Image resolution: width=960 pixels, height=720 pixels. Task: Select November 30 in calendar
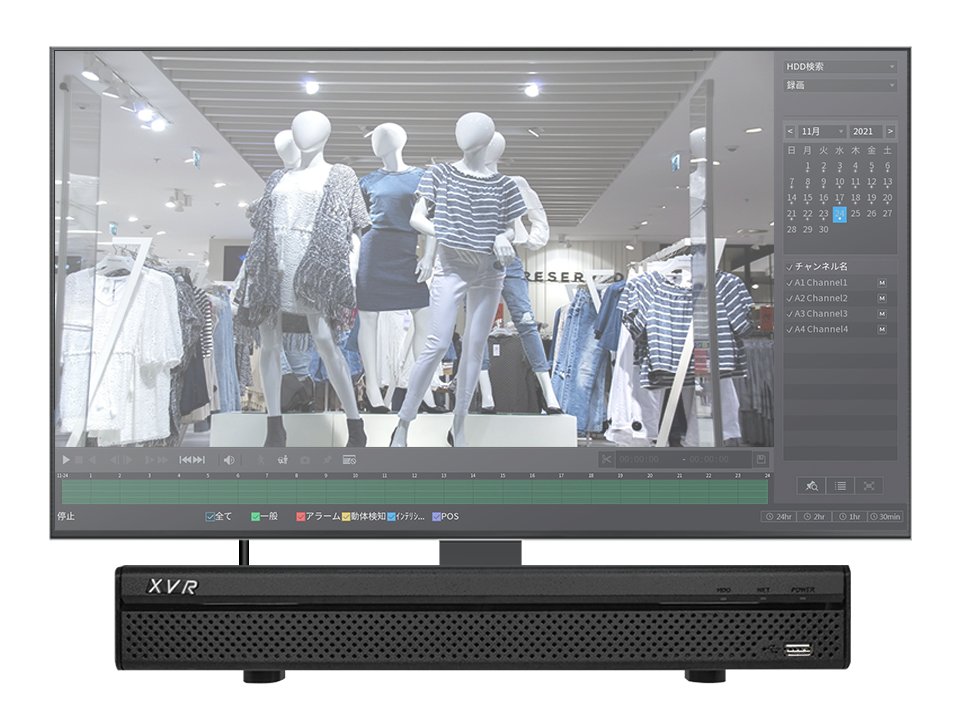[x=823, y=230]
